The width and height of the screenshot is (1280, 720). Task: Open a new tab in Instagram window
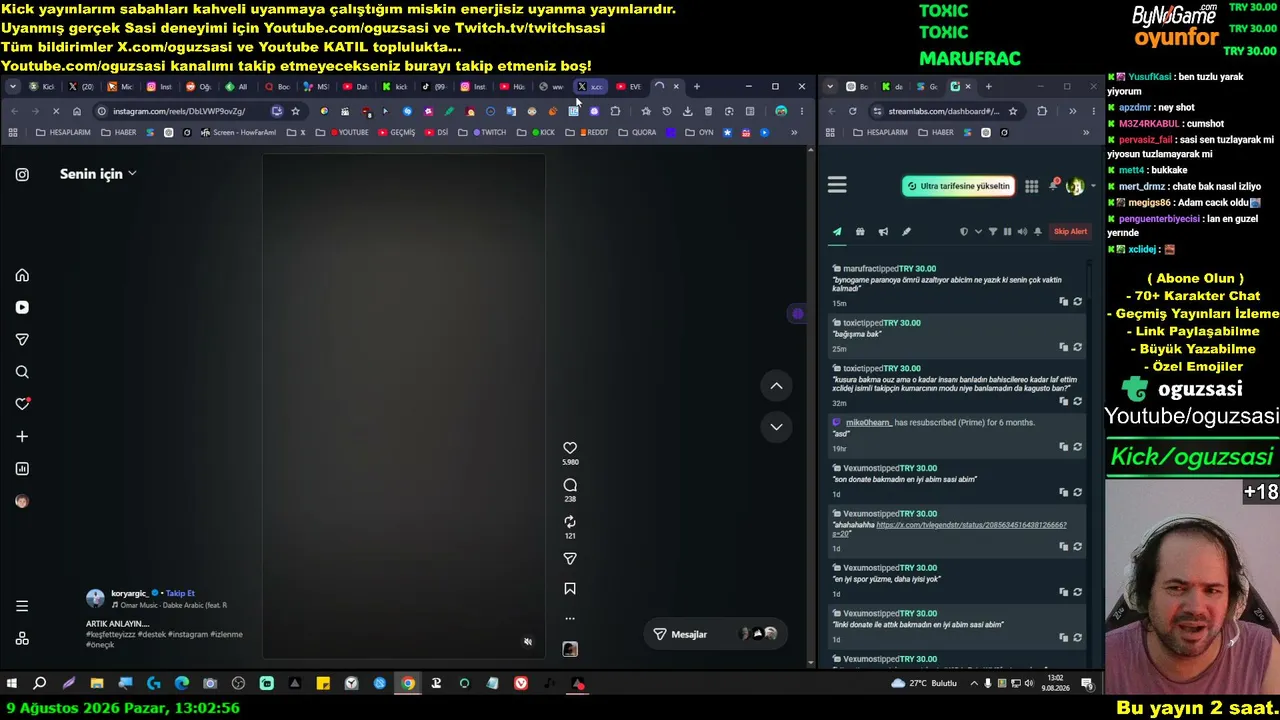[x=697, y=87]
